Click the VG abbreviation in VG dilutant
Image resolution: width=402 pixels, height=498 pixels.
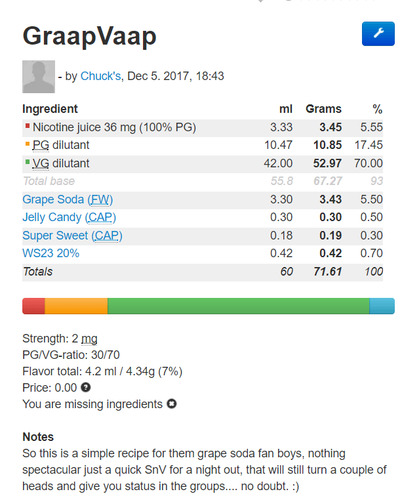pos(41,163)
